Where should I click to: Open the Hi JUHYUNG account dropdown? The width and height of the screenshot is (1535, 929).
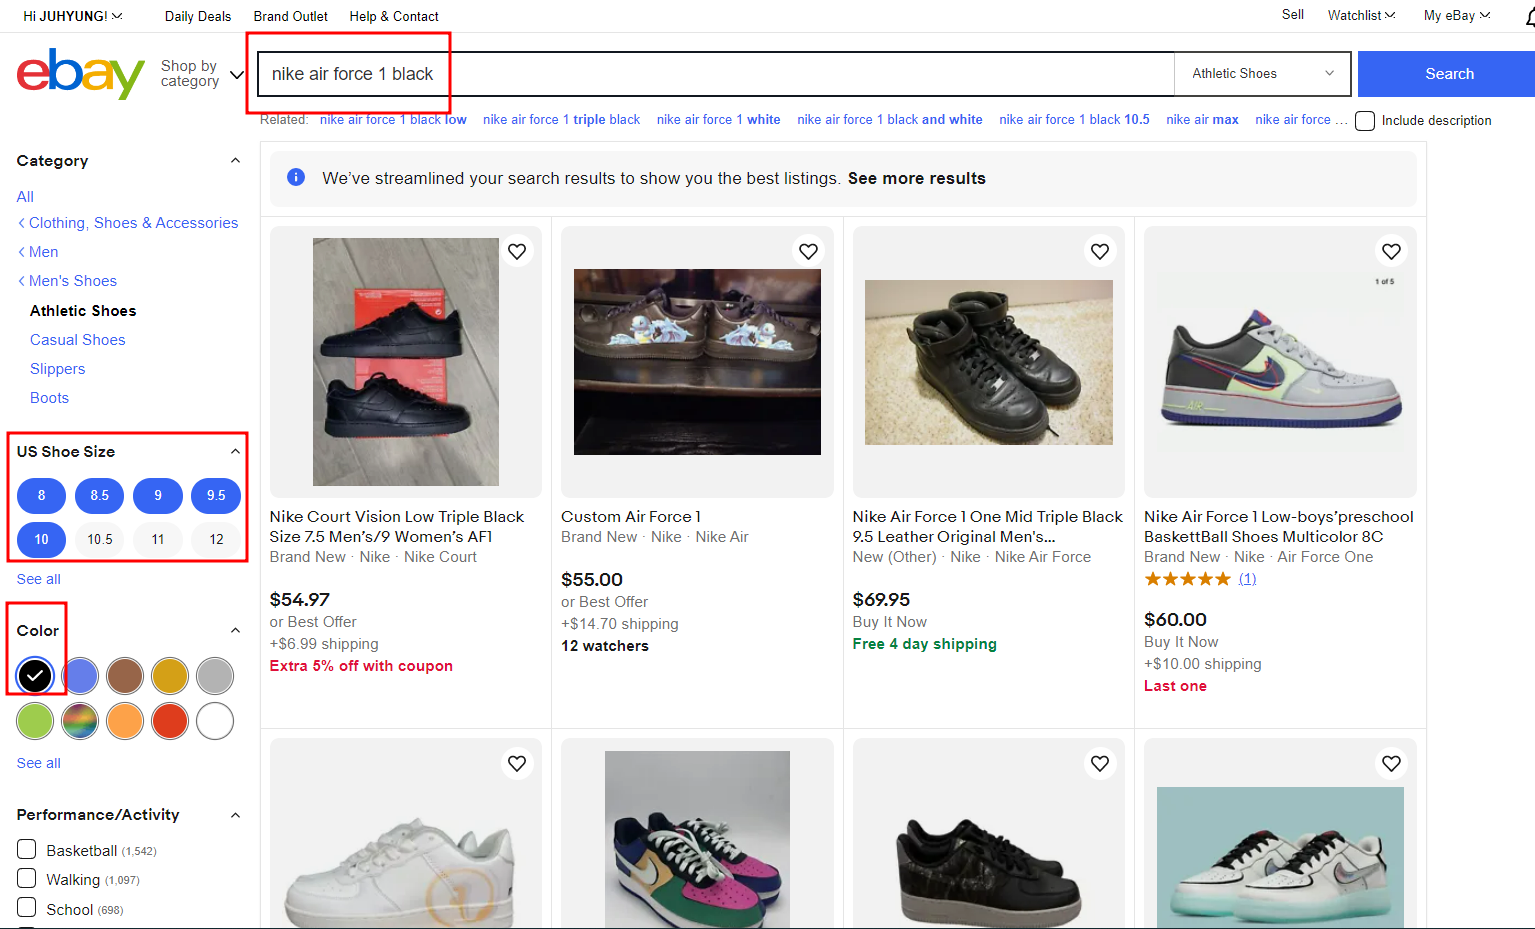tap(73, 16)
